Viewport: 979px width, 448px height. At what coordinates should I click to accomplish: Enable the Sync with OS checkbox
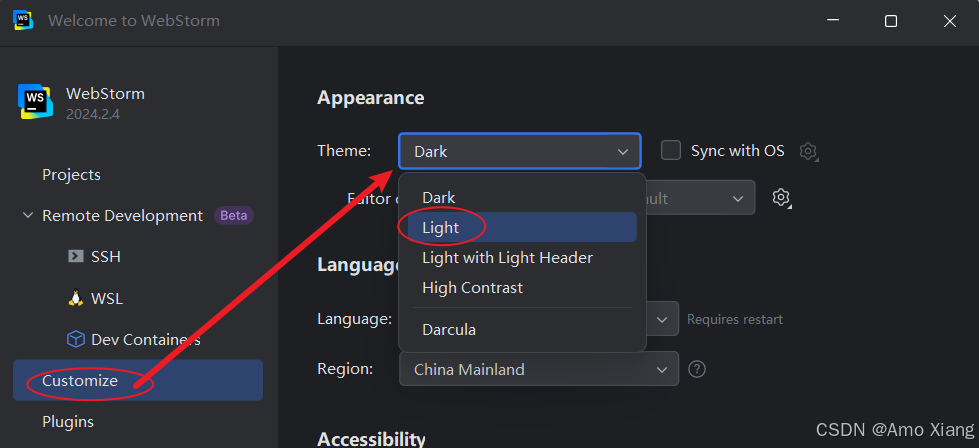click(671, 150)
